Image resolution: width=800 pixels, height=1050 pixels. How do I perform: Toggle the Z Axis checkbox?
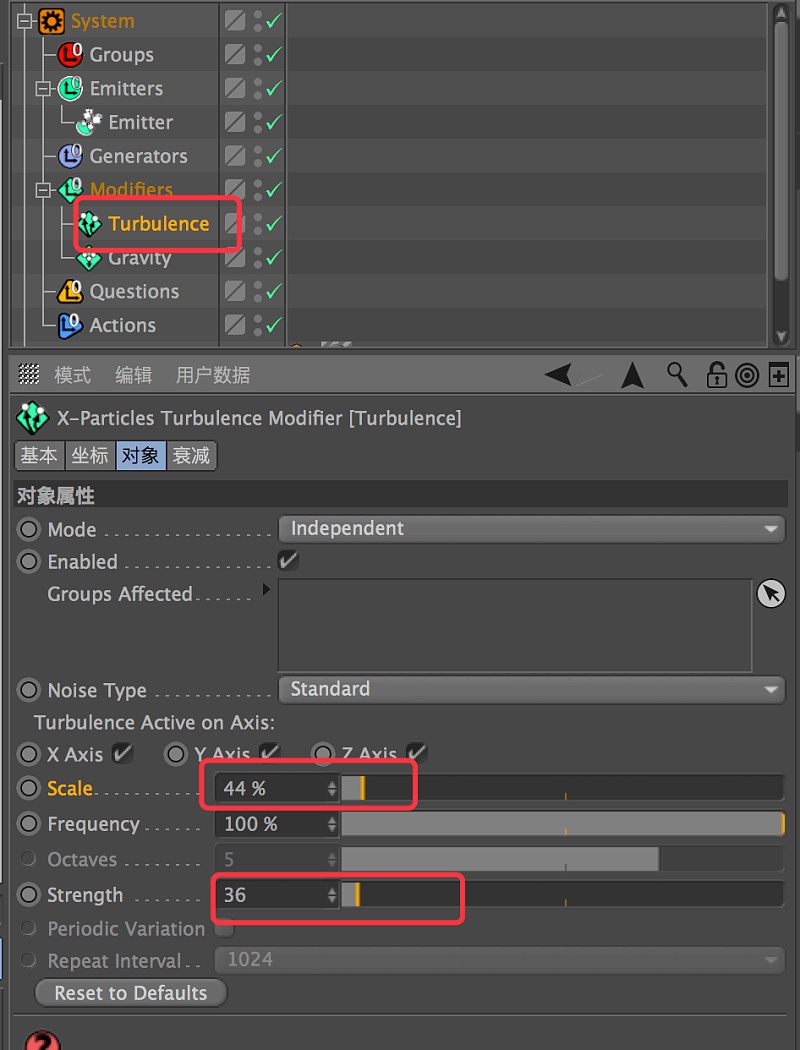(x=416, y=754)
